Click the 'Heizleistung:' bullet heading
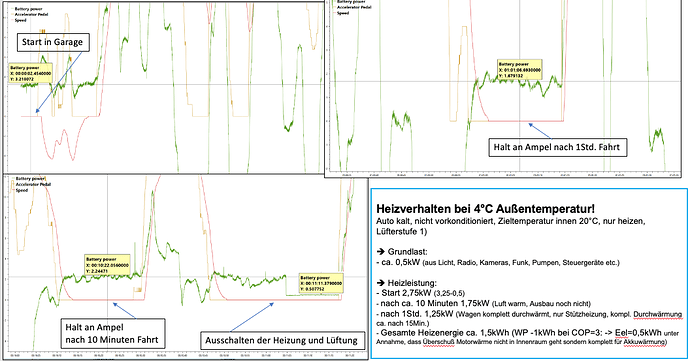This screenshot has width=690, height=361. point(406,283)
